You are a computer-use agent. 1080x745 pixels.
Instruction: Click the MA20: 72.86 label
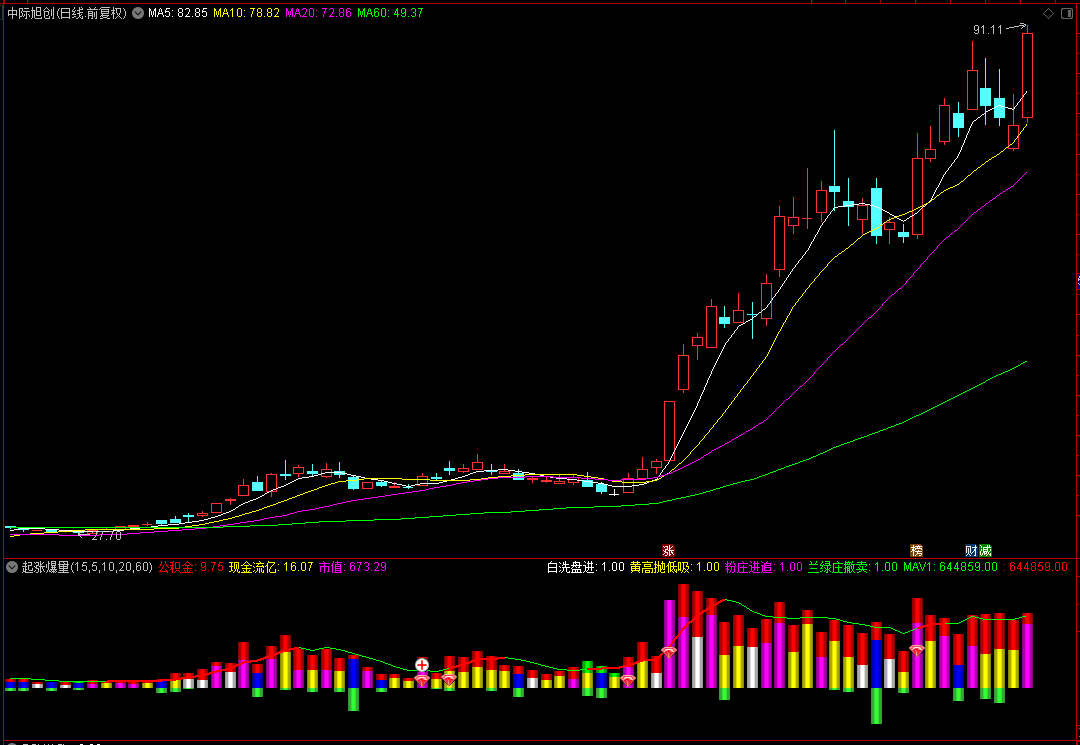click(318, 13)
